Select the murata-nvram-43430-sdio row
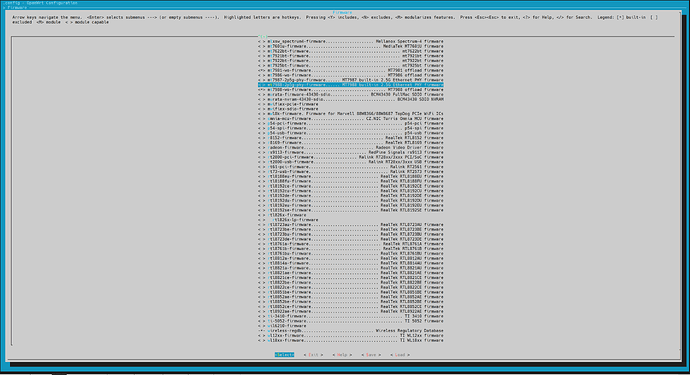 point(351,99)
